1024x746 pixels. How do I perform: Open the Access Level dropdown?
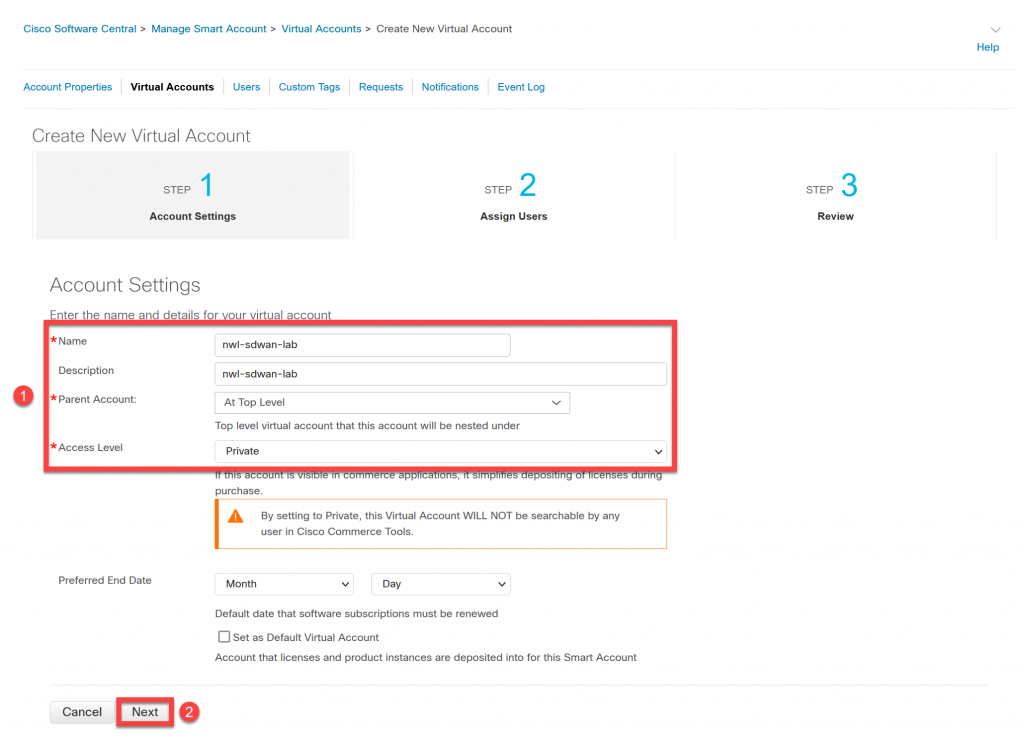[x=441, y=451]
